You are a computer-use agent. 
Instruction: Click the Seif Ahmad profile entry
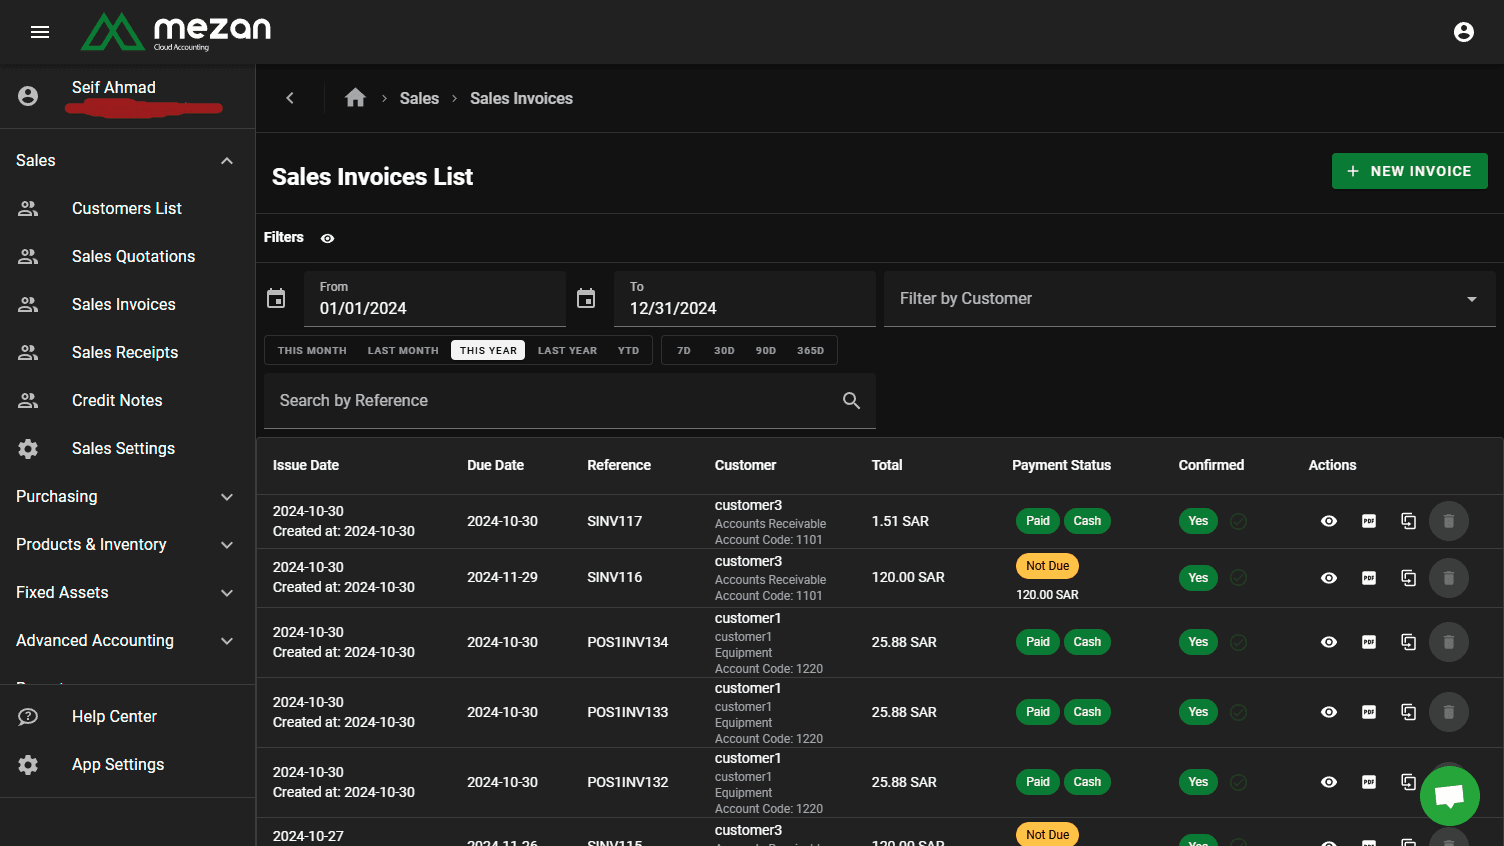(127, 96)
